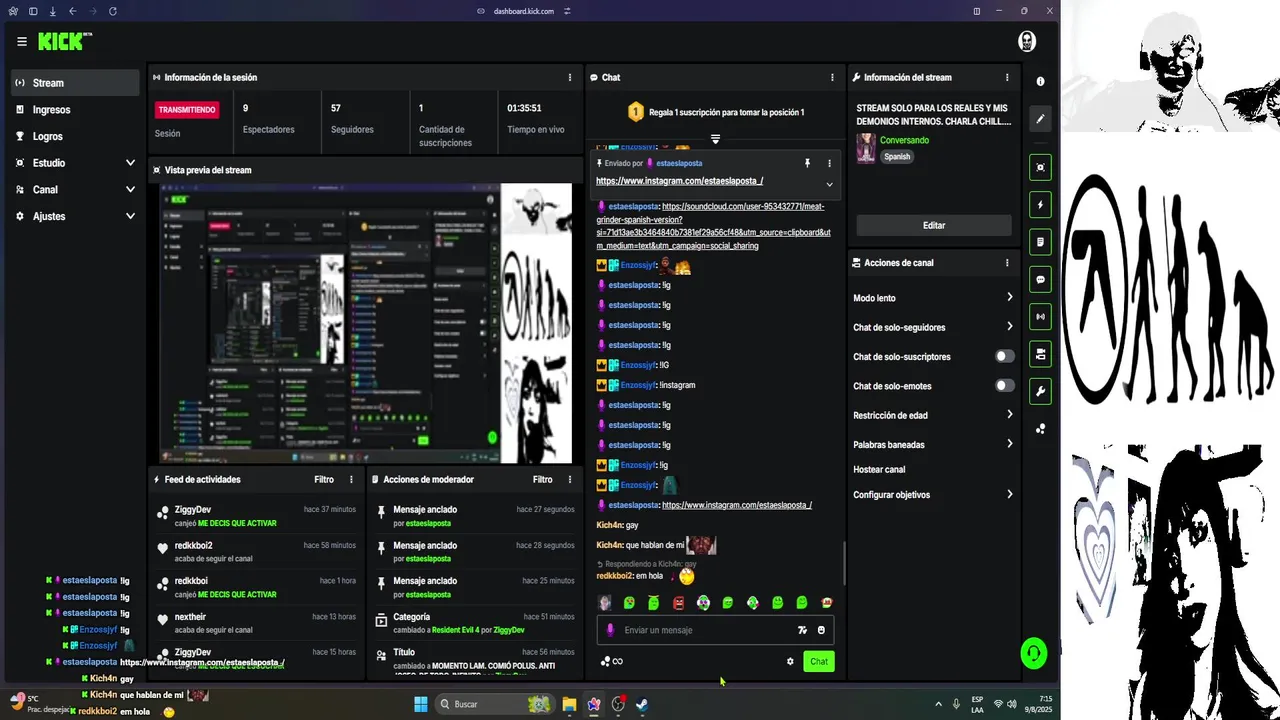The width and height of the screenshot is (1280, 720).
Task: Click Hostear canal
Action: [x=879, y=469]
